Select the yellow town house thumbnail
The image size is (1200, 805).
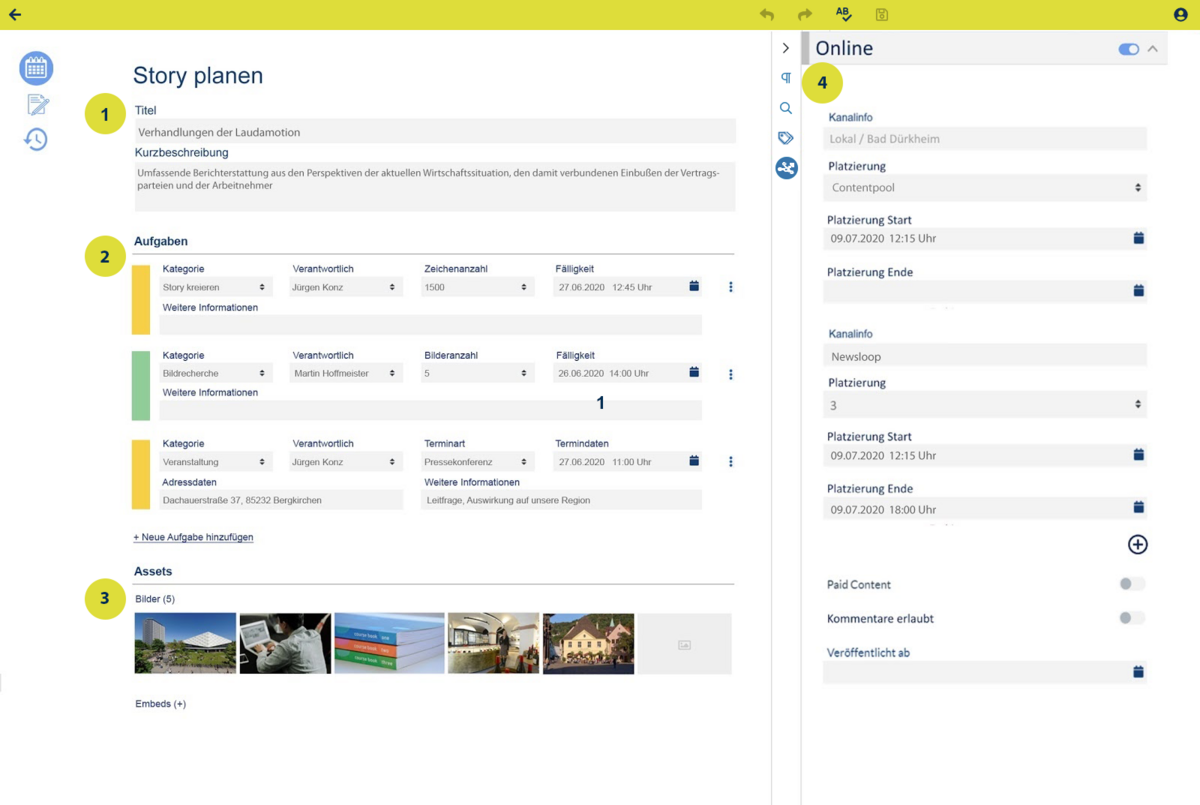click(x=588, y=643)
